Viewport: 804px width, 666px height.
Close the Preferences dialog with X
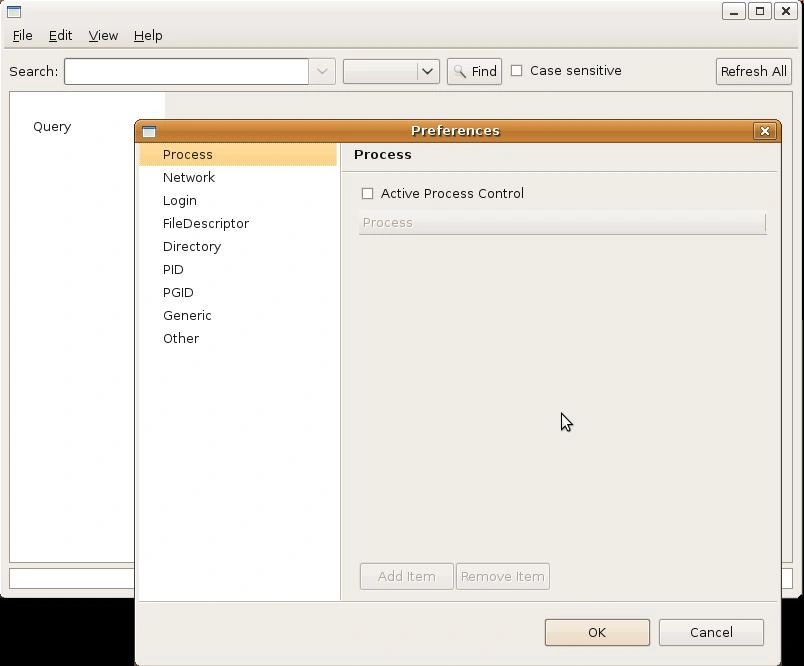[x=765, y=131]
